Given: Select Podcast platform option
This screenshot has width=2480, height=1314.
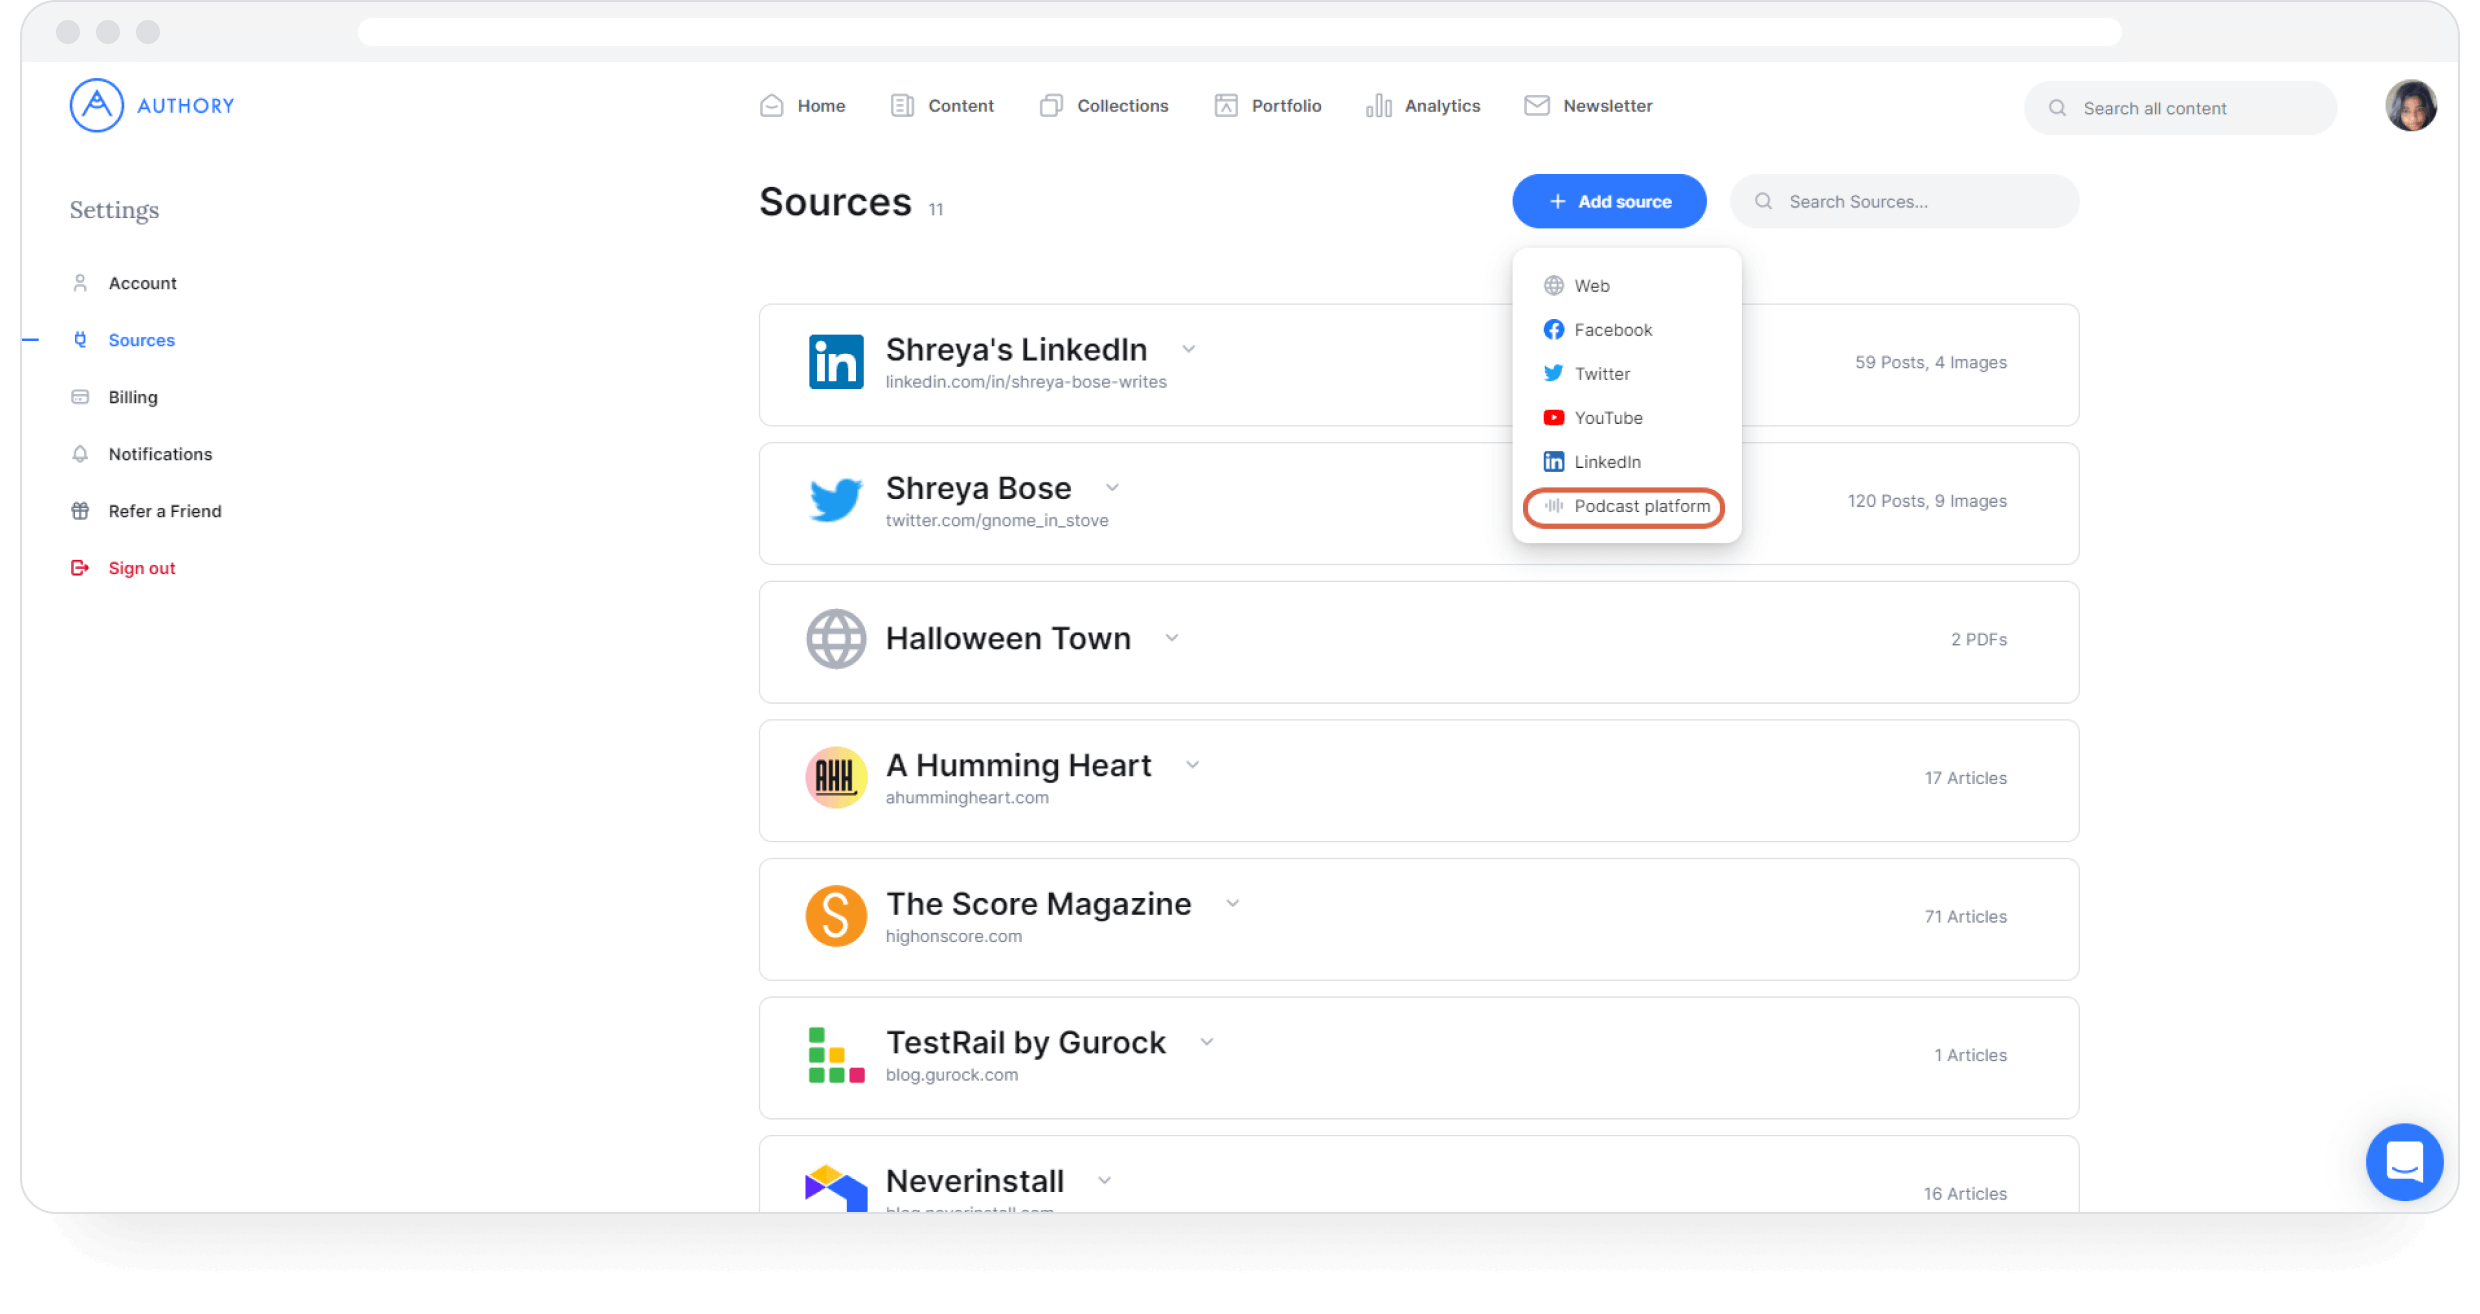Looking at the screenshot, I should tap(1624, 507).
